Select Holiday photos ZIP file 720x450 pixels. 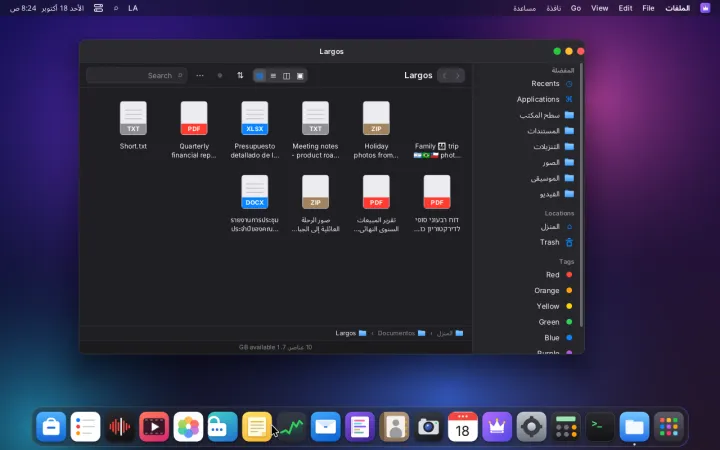click(x=376, y=129)
